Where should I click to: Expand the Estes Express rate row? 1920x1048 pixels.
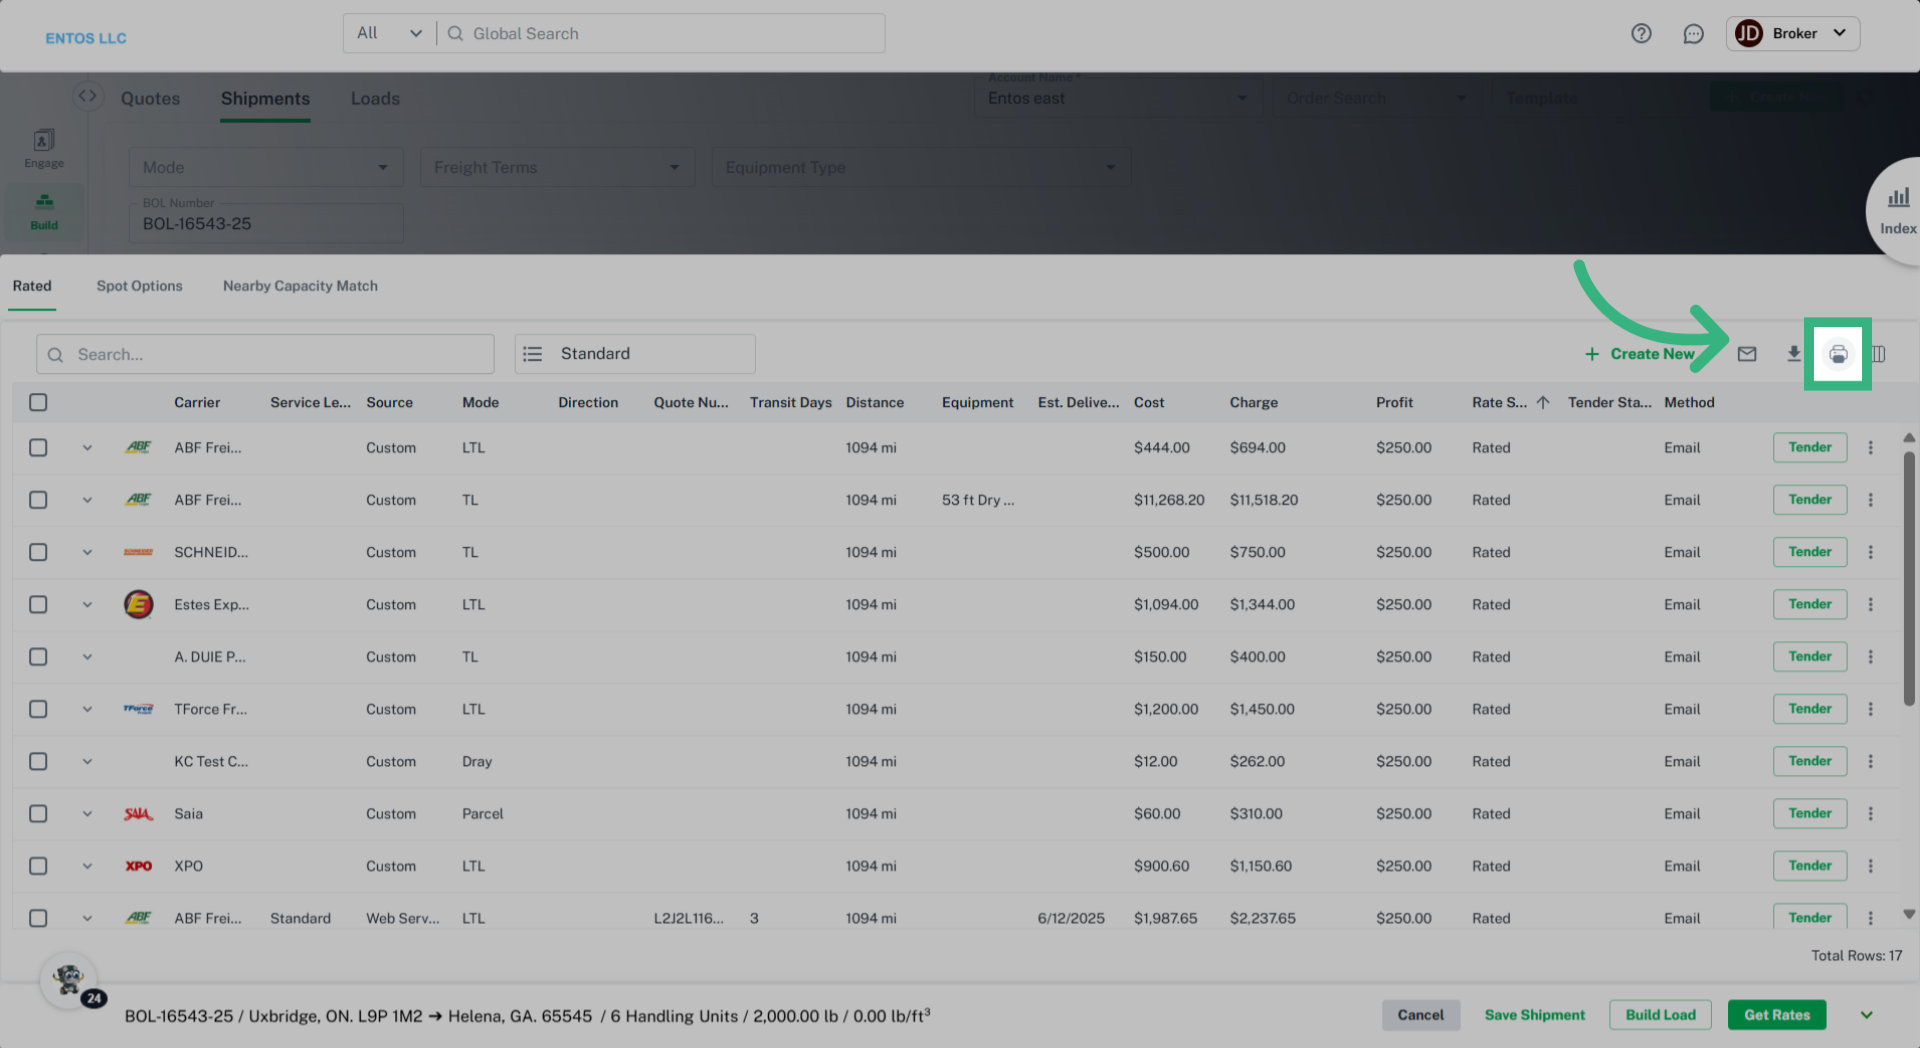click(x=87, y=604)
